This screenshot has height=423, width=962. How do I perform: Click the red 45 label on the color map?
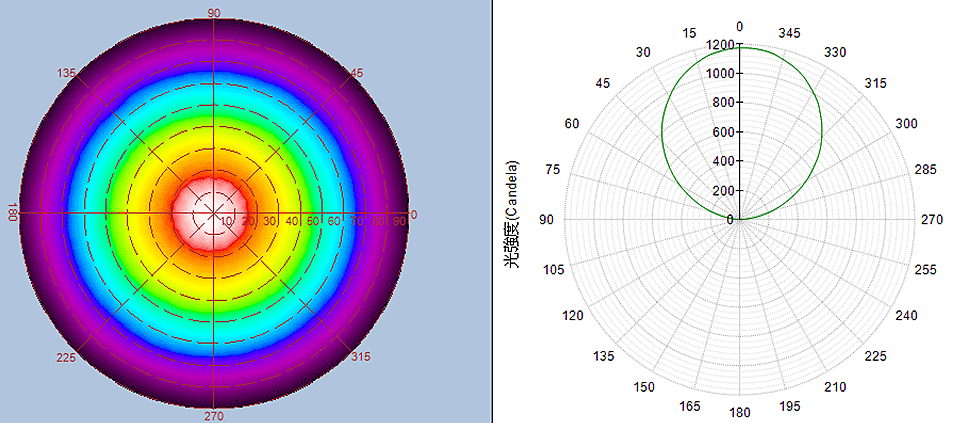click(x=357, y=73)
